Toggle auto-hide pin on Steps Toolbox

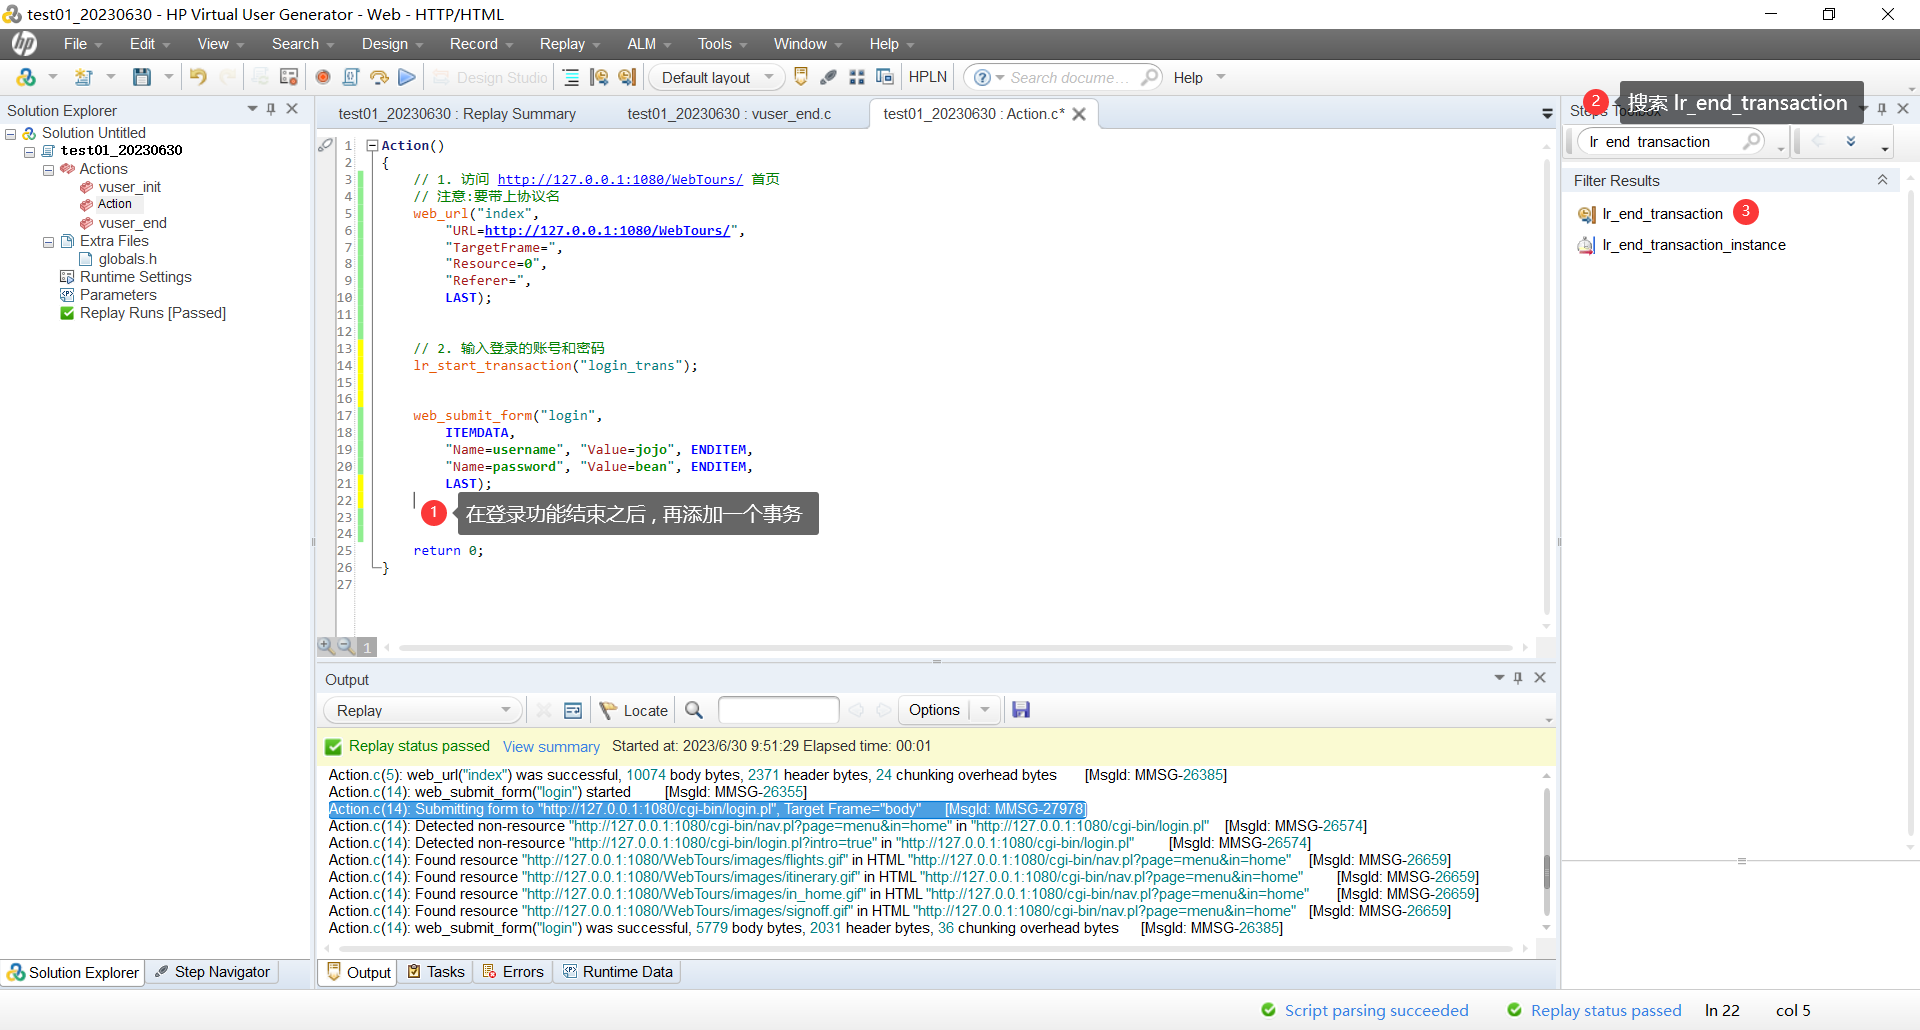1882,109
